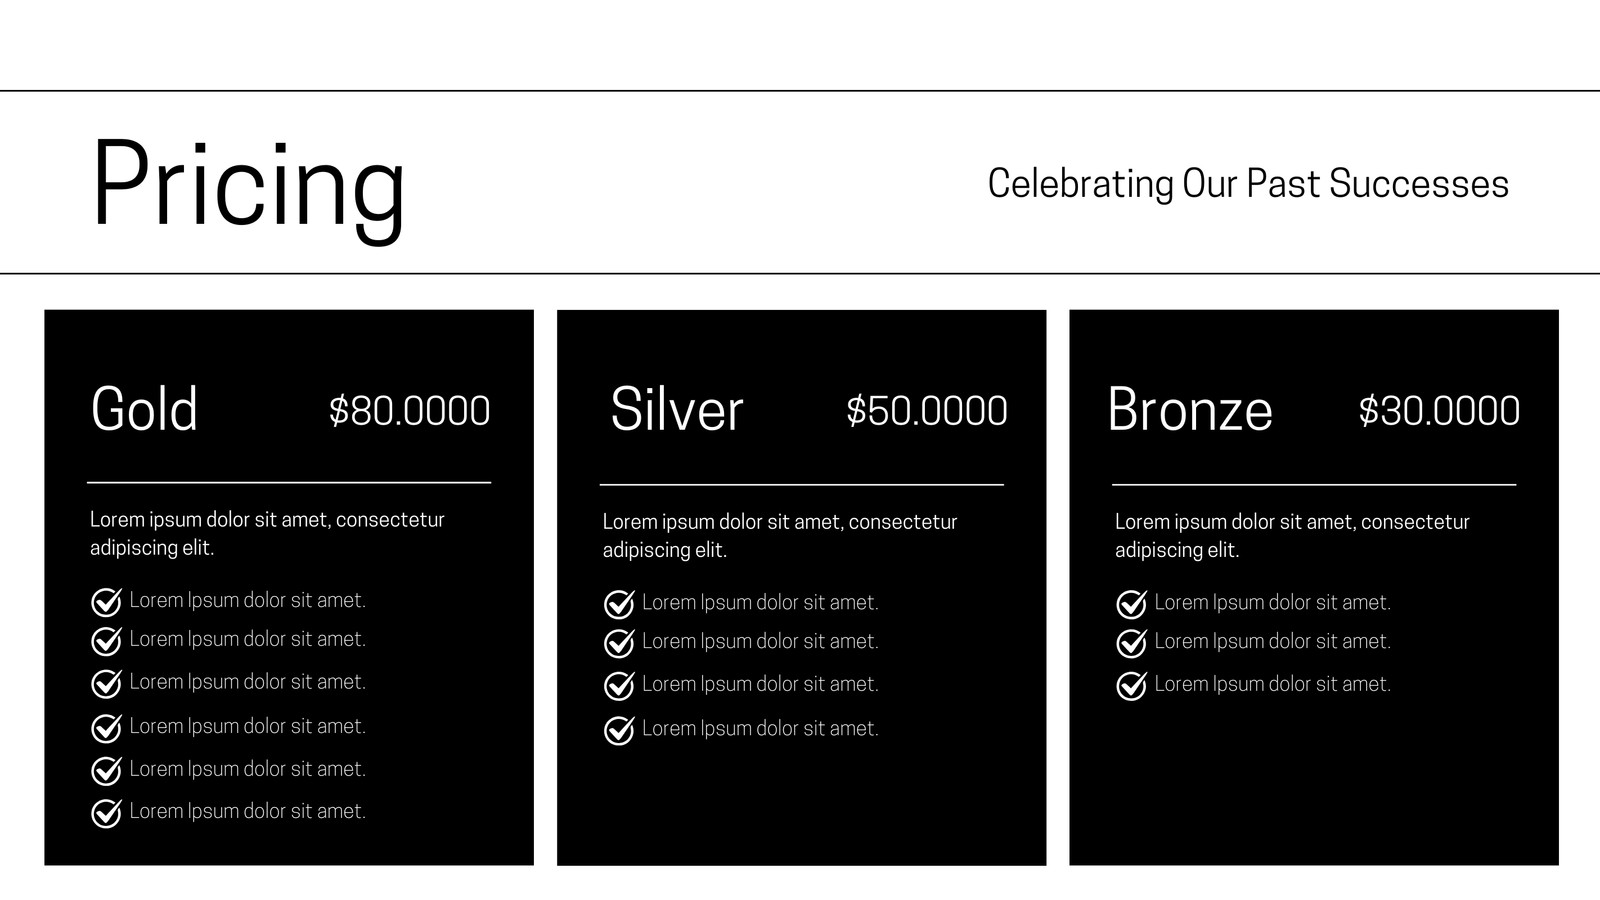This screenshot has width=1600, height=900.
Task: Click the Gold plan heading
Action: [x=144, y=409]
